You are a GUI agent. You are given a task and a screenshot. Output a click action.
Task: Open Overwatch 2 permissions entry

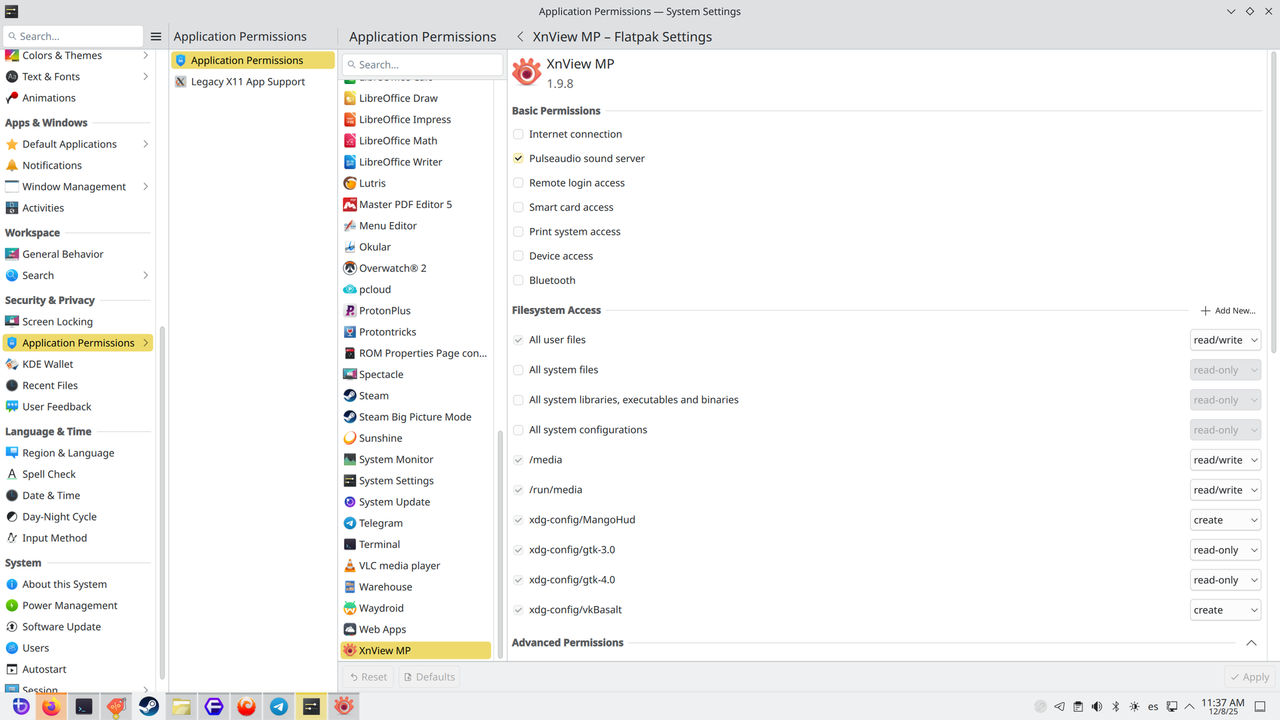click(416, 268)
